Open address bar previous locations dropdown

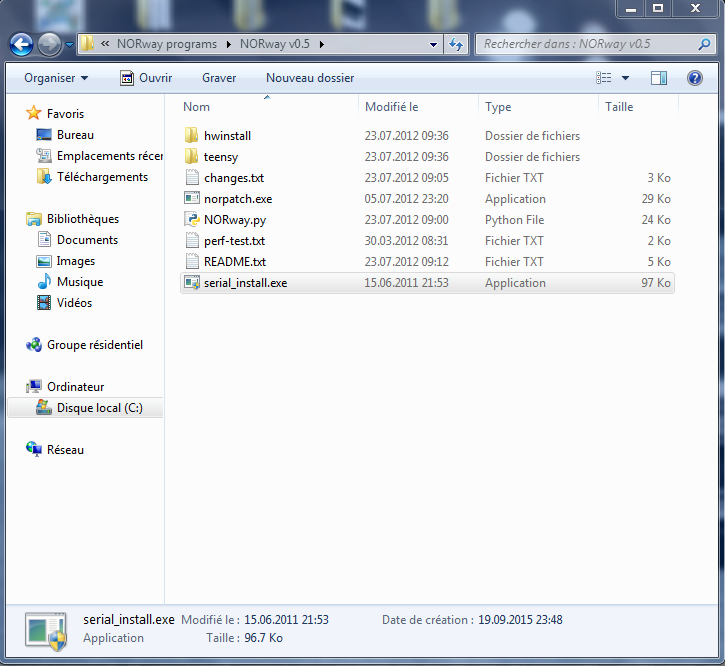[433, 44]
